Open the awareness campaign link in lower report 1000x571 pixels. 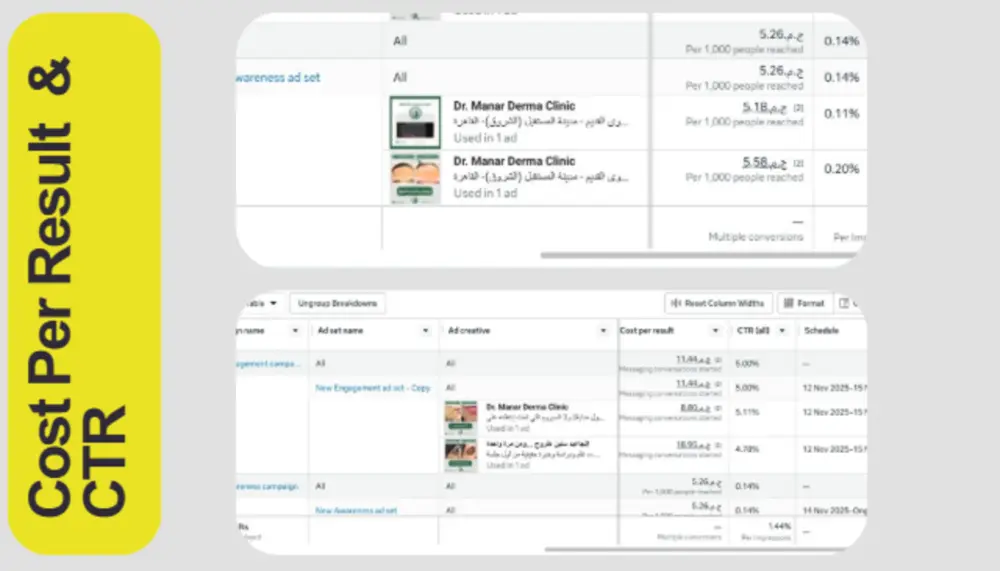click(267, 486)
